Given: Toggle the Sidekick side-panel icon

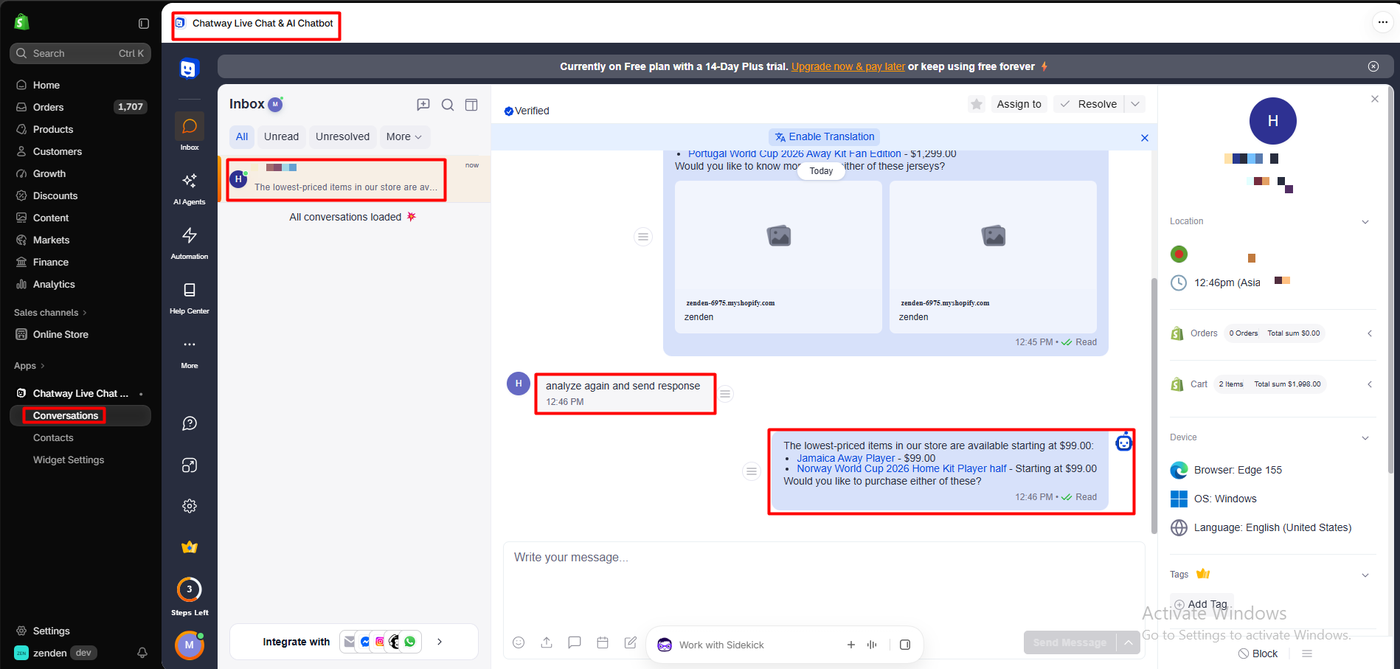Looking at the screenshot, I should pyautogui.click(x=905, y=645).
